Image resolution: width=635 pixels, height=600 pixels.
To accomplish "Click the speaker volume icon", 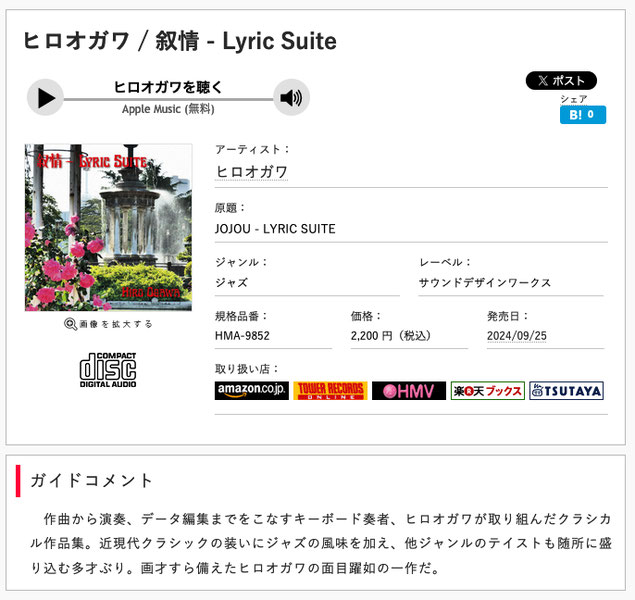I will (x=291, y=98).
